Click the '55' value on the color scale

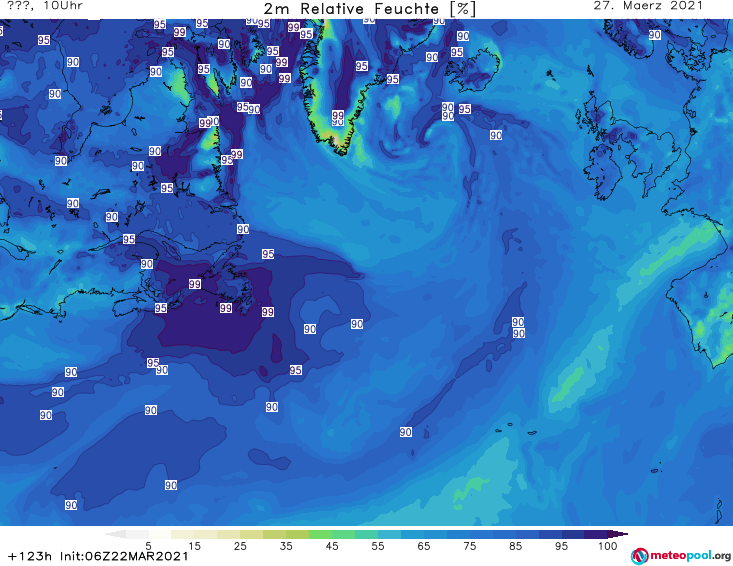(378, 546)
